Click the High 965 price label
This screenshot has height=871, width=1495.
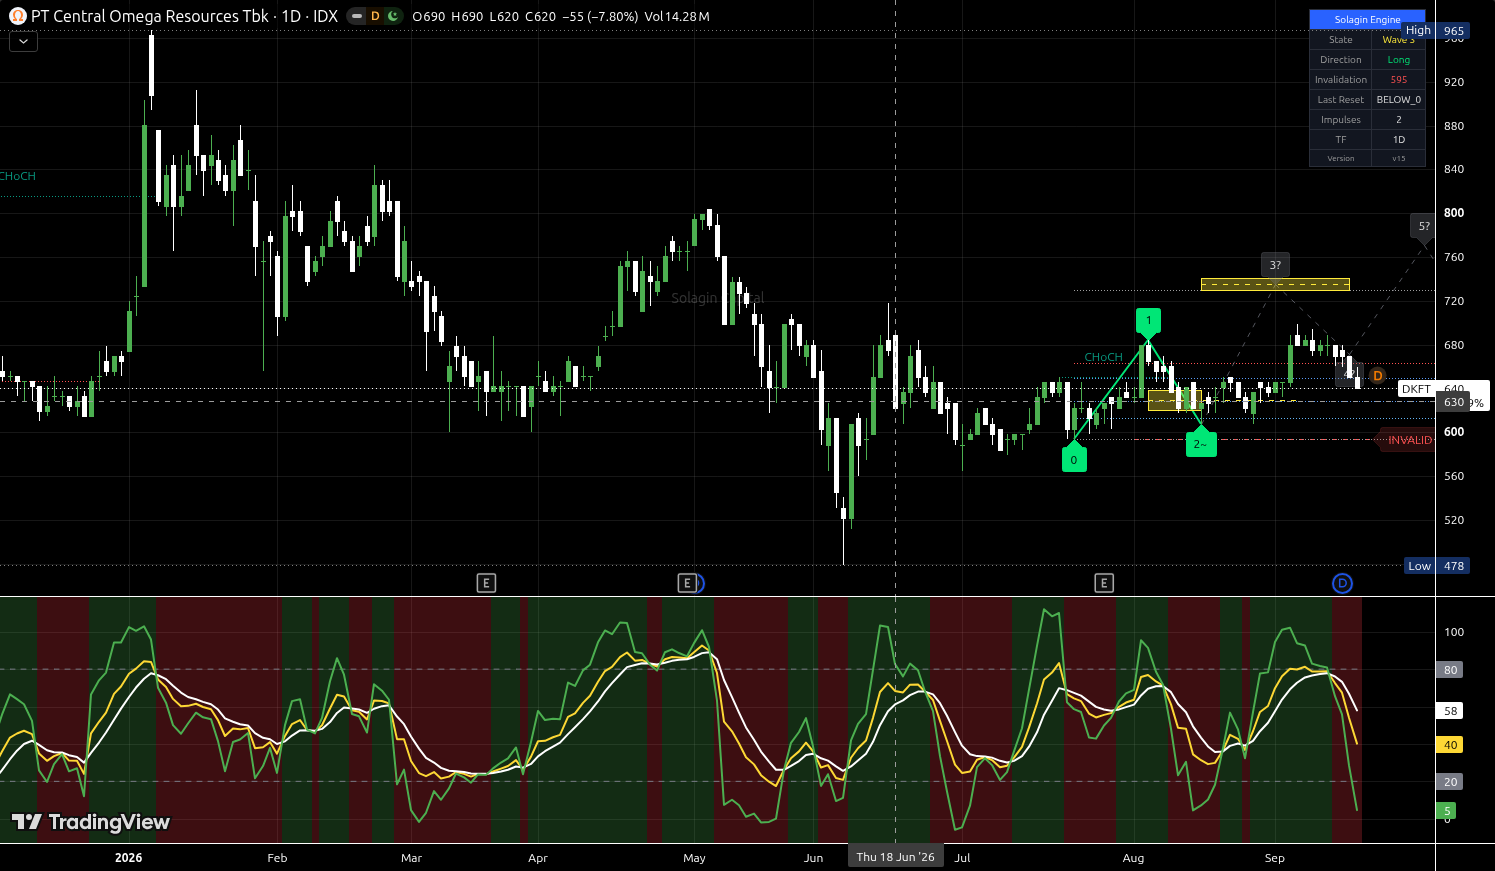(1437, 31)
